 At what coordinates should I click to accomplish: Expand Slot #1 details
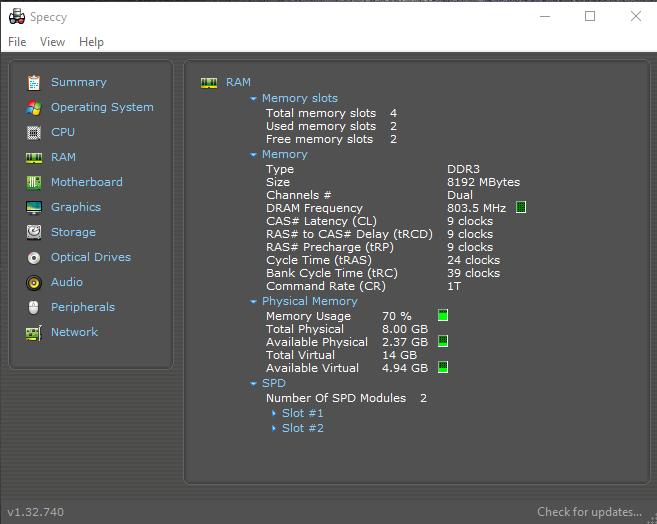point(274,413)
